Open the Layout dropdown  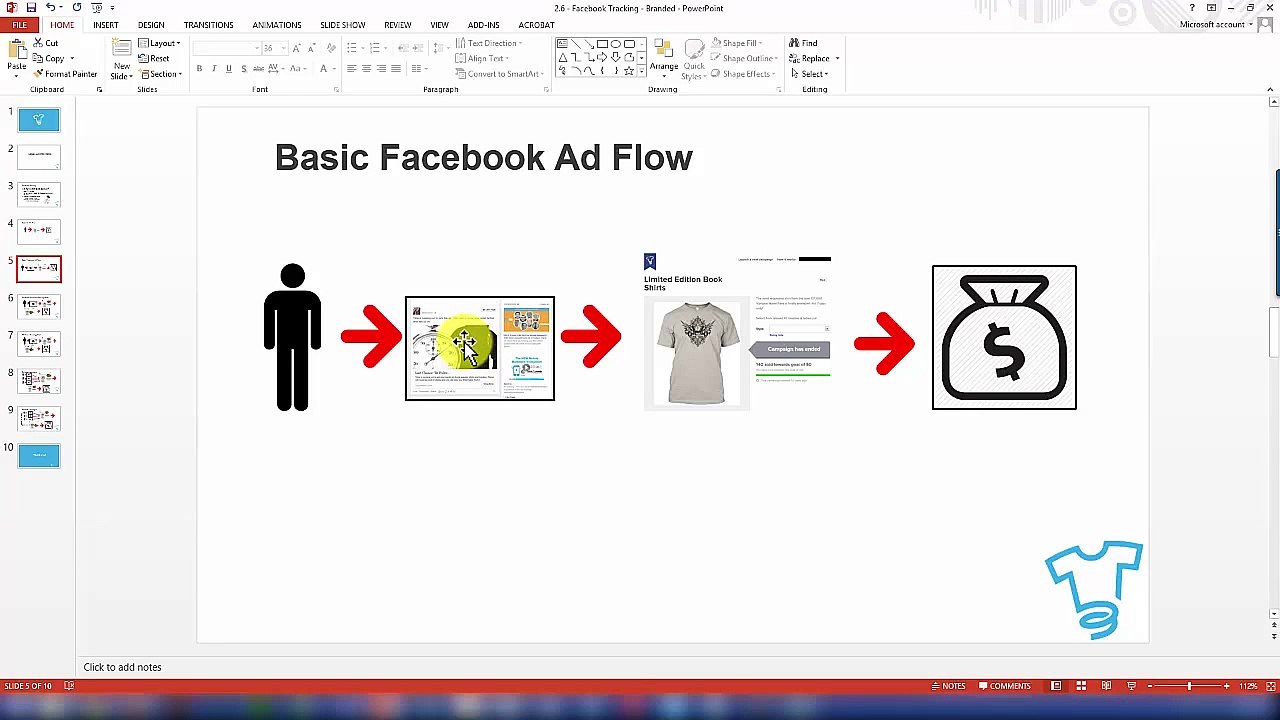pos(159,43)
